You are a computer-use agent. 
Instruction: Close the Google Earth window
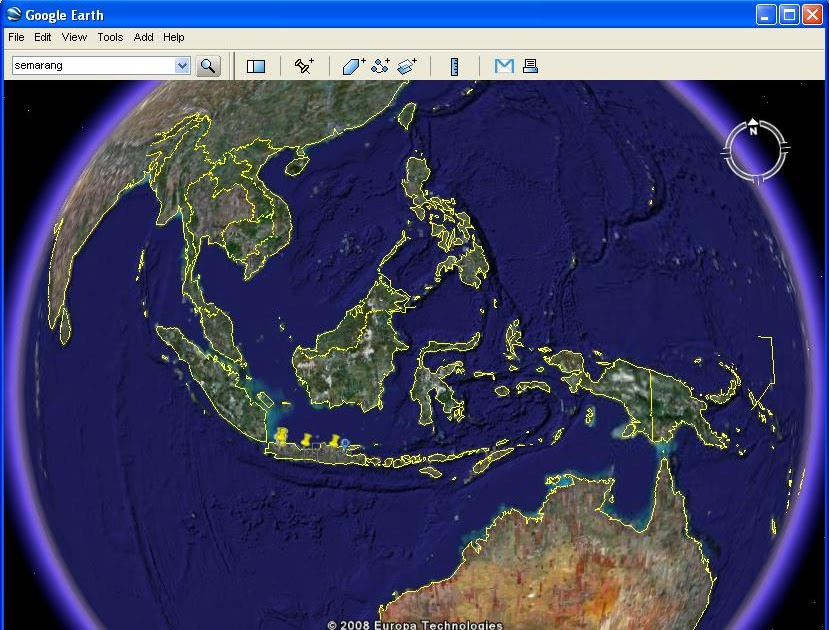point(813,15)
